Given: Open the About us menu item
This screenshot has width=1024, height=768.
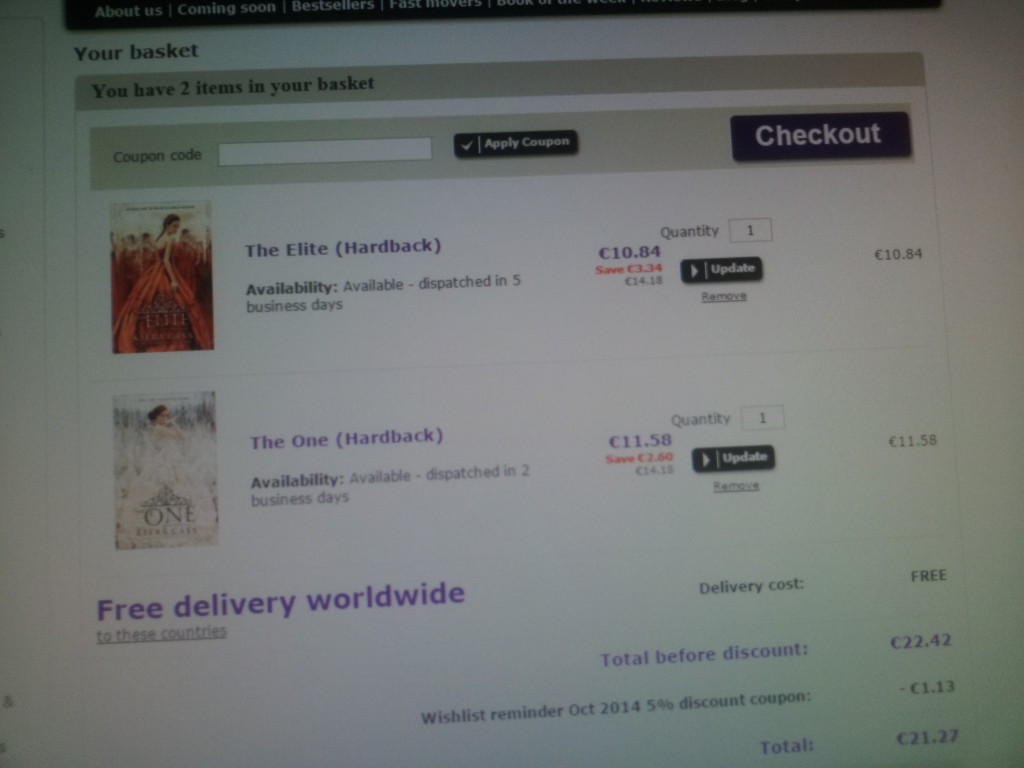Looking at the screenshot, I should point(128,11).
